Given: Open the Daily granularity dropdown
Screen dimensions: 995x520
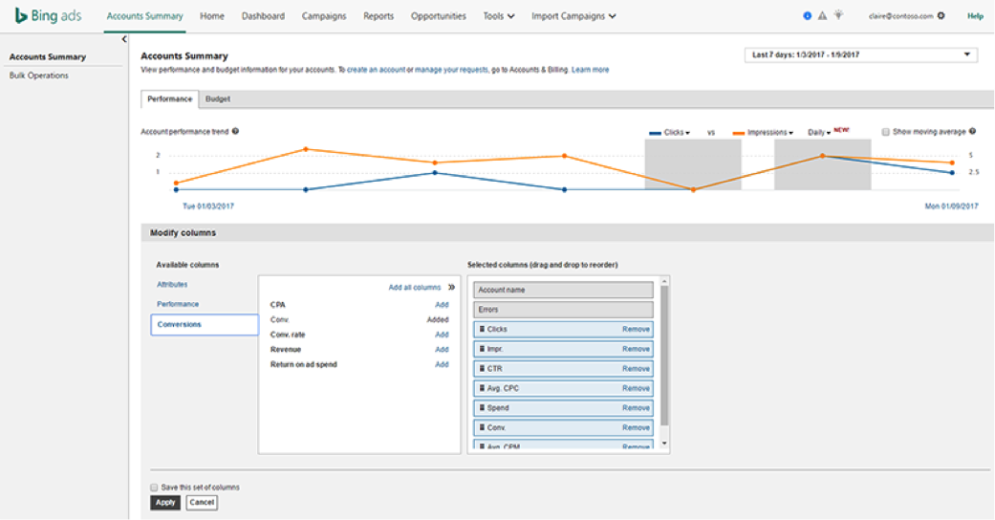Looking at the screenshot, I should click(819, 133).
